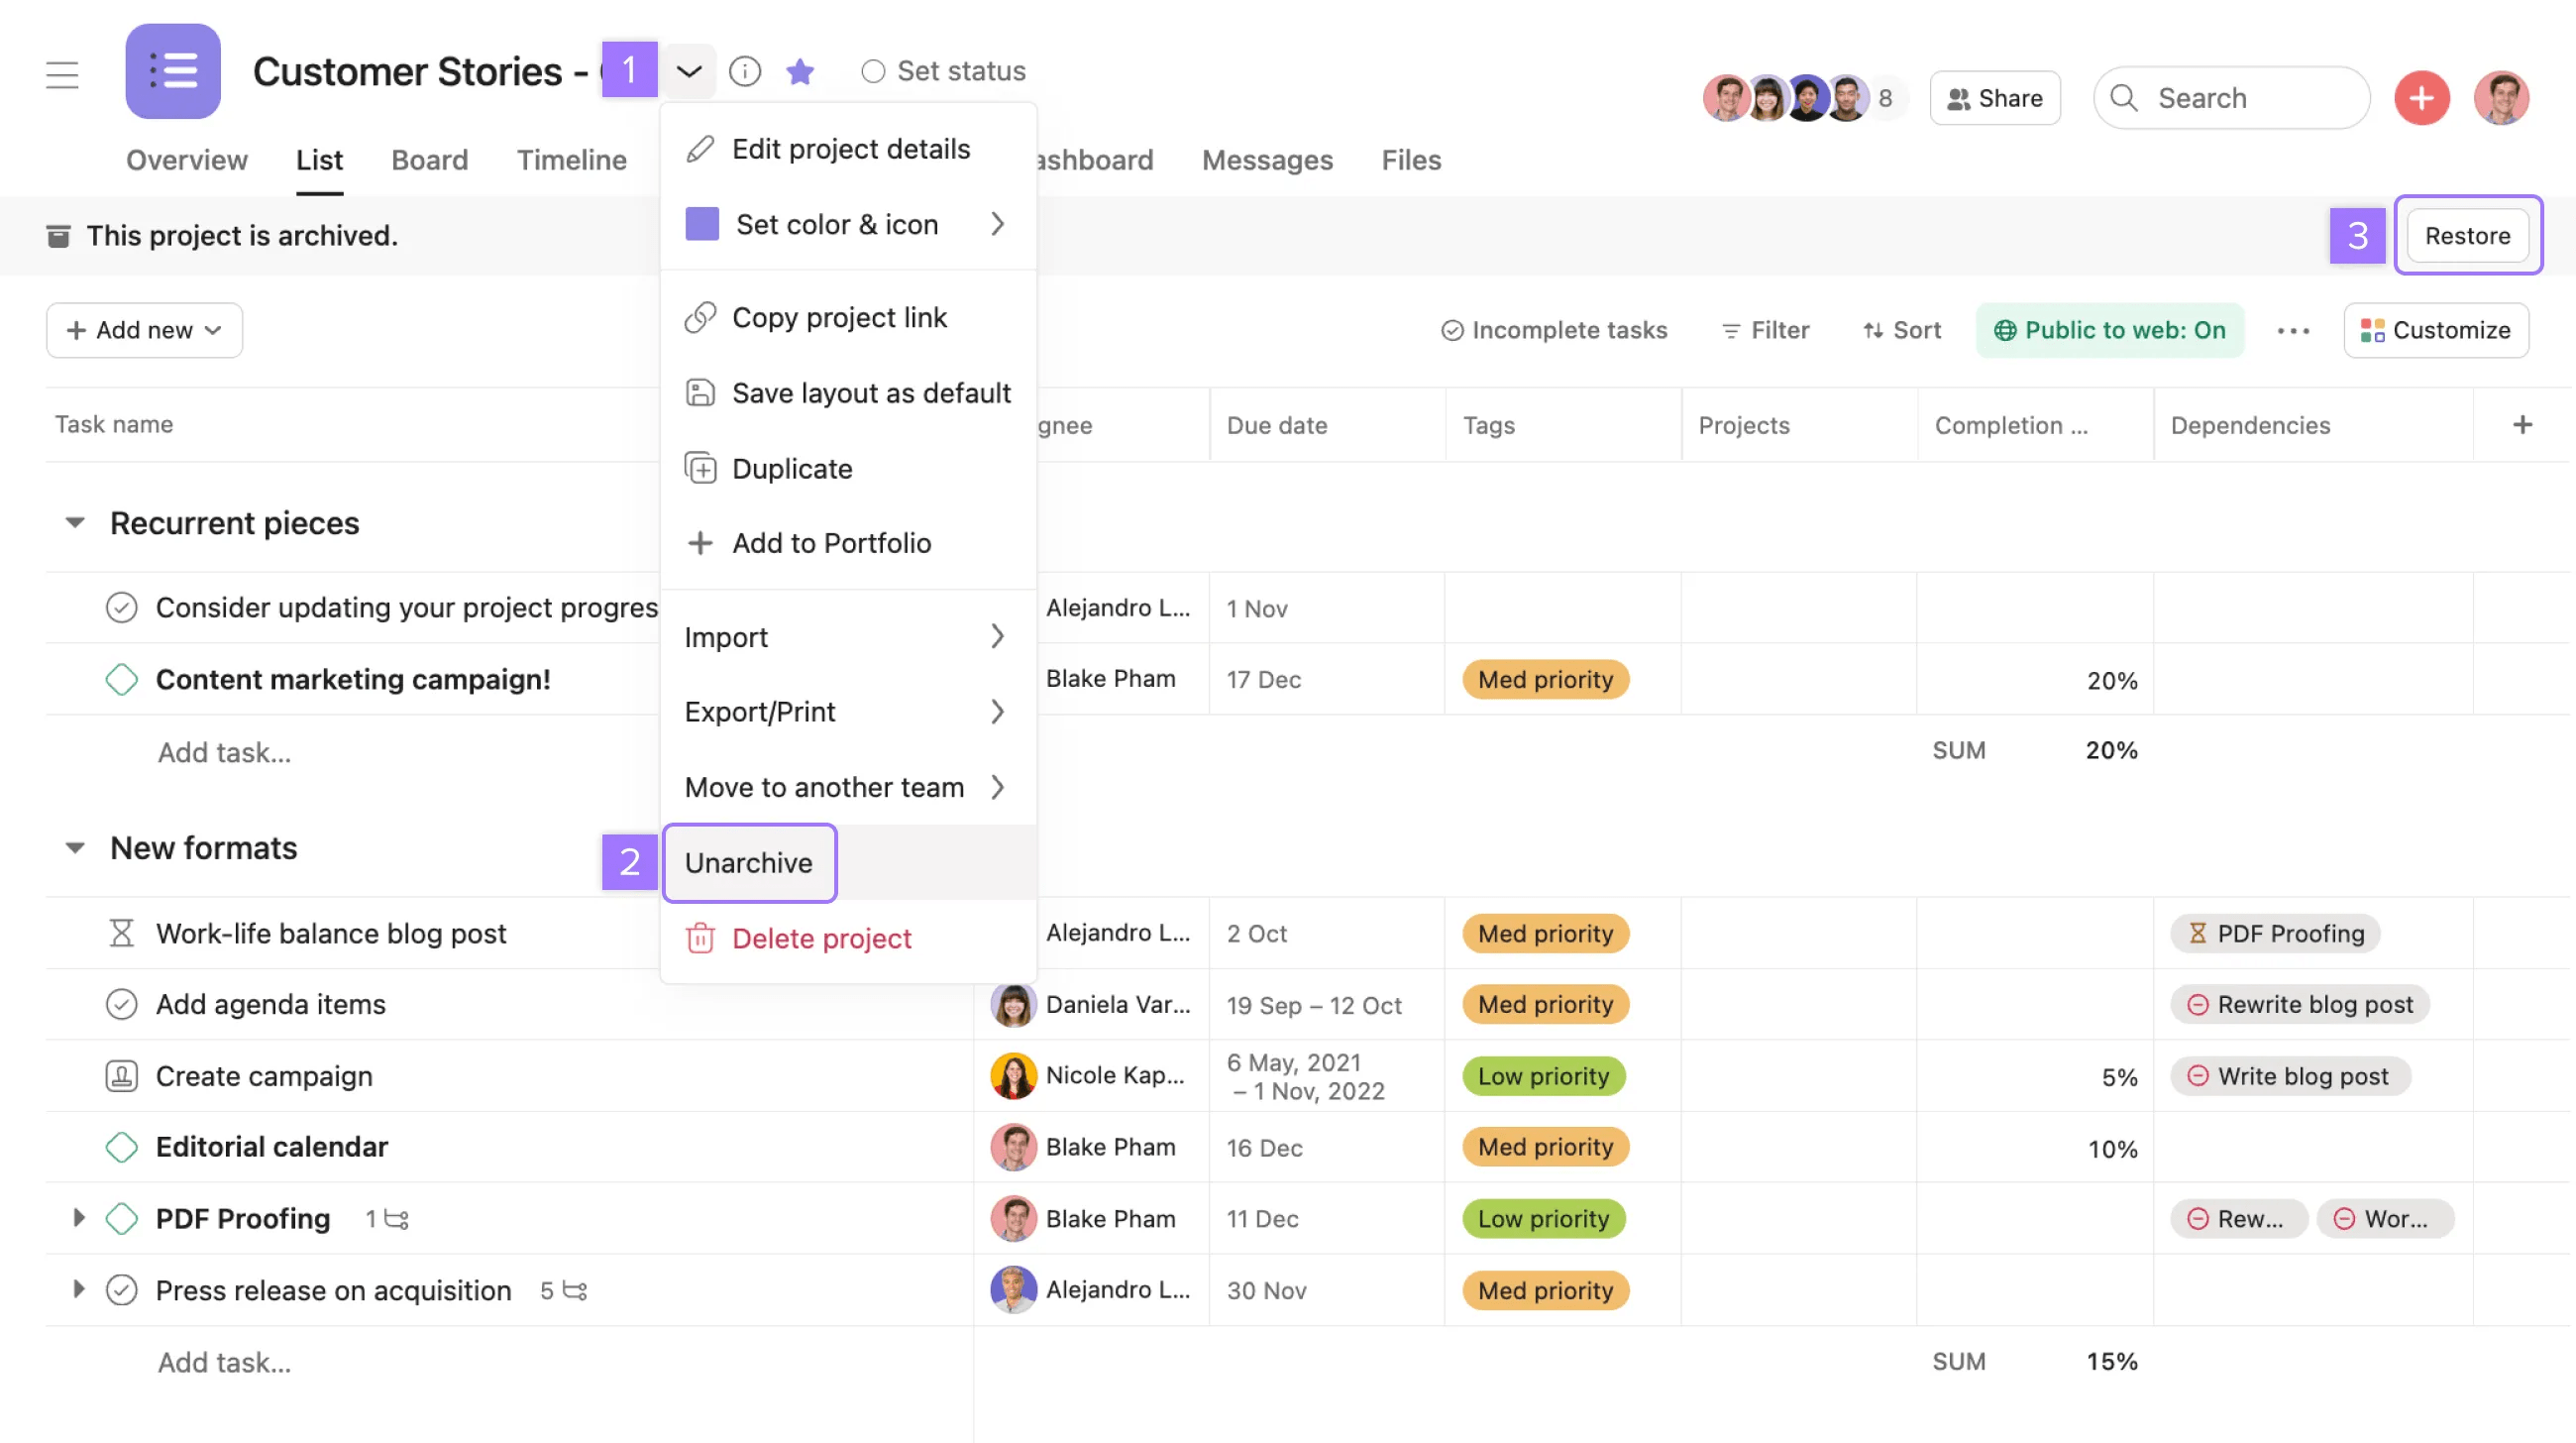Select the Set status radio button
Screen dimensions: 2576x1443
pyautogui.click(x=873, y=70)
